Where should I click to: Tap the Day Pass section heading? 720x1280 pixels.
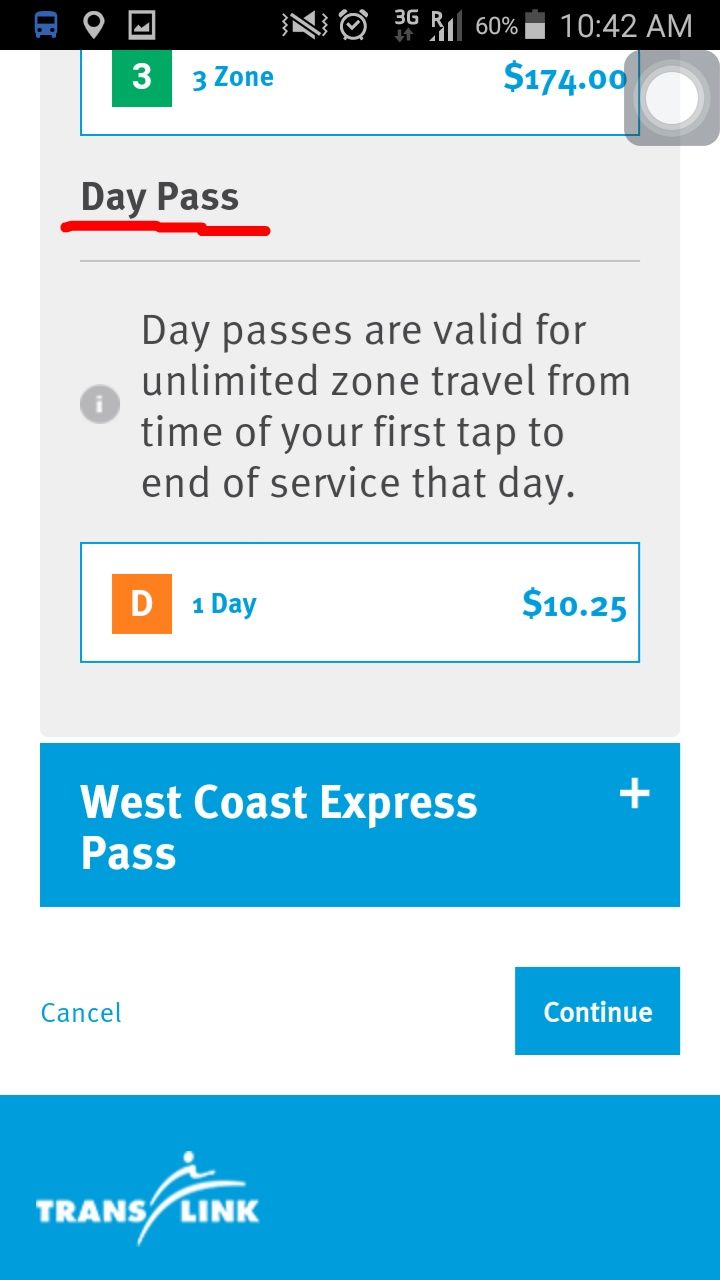click(160, 197)
